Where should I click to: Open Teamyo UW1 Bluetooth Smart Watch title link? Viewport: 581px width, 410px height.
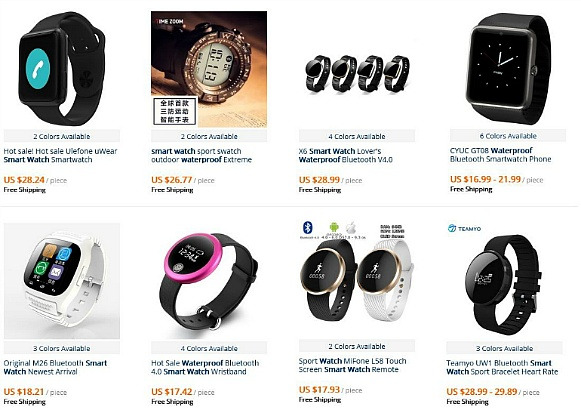pos(502,367)
